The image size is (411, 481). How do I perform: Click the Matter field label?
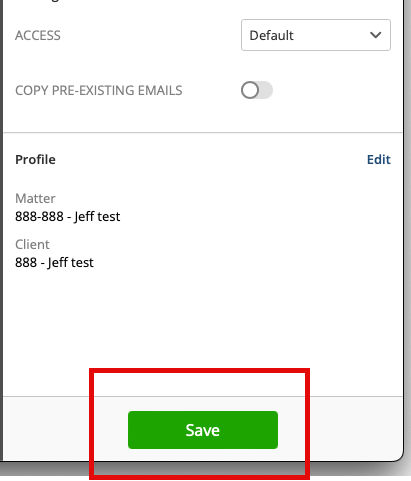click(35, 198)
